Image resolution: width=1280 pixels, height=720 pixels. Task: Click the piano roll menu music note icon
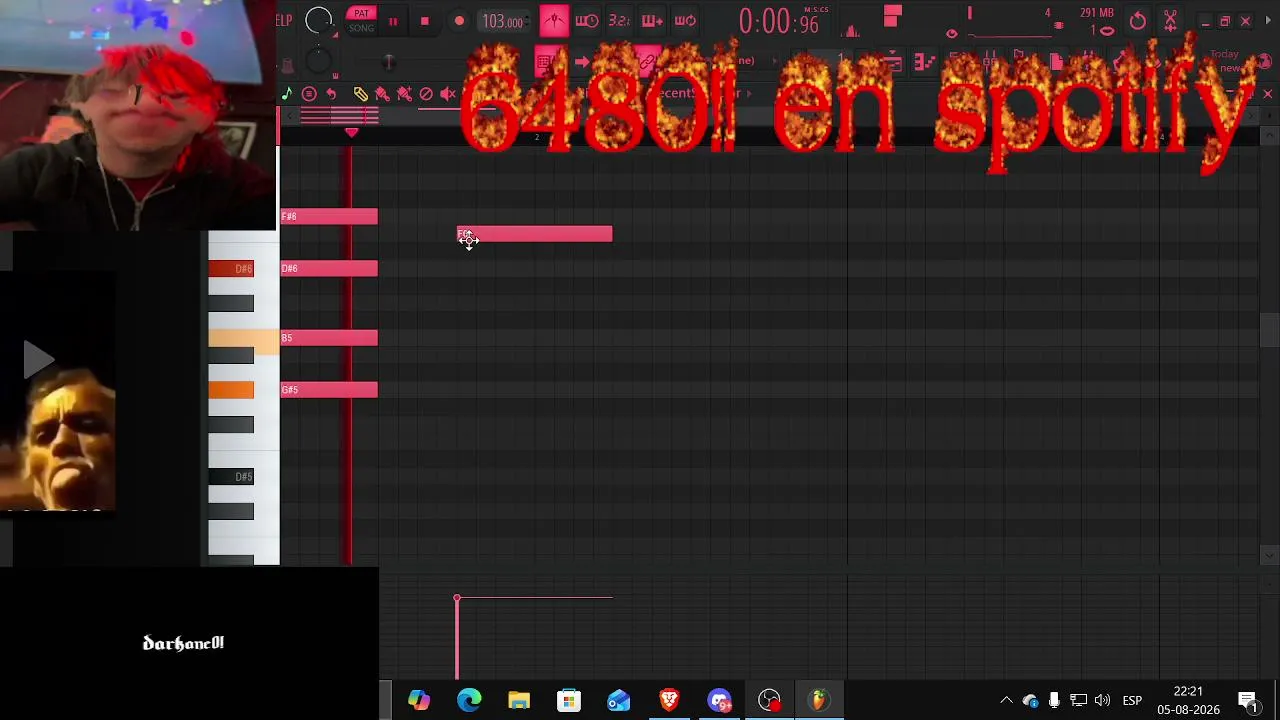tap(287, 94)
